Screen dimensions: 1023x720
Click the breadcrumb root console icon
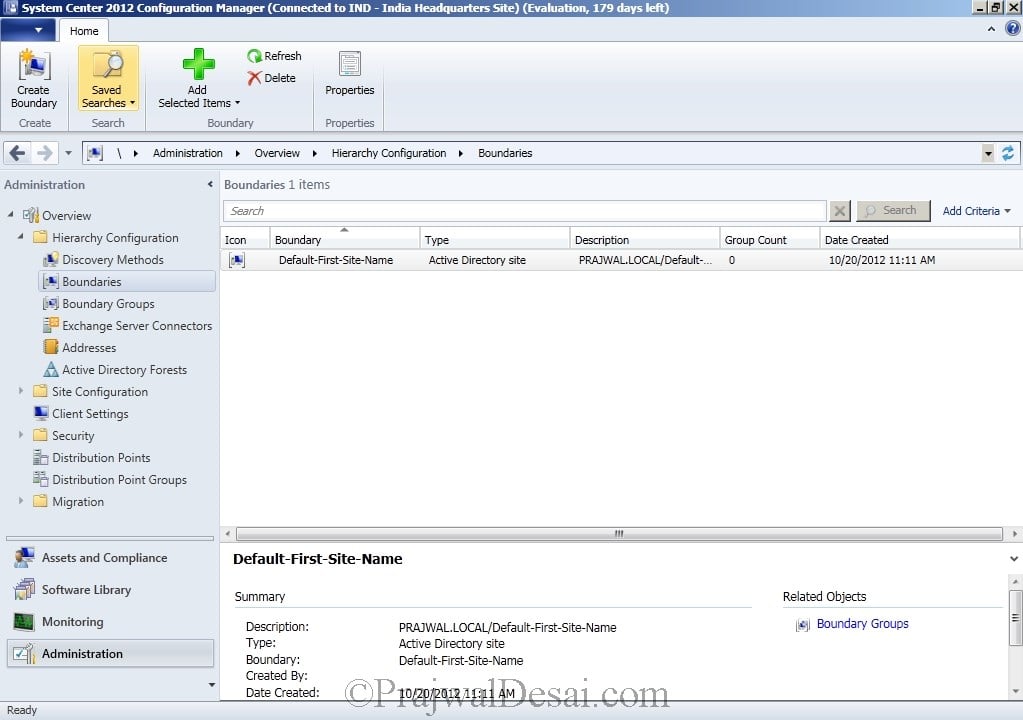95,153
